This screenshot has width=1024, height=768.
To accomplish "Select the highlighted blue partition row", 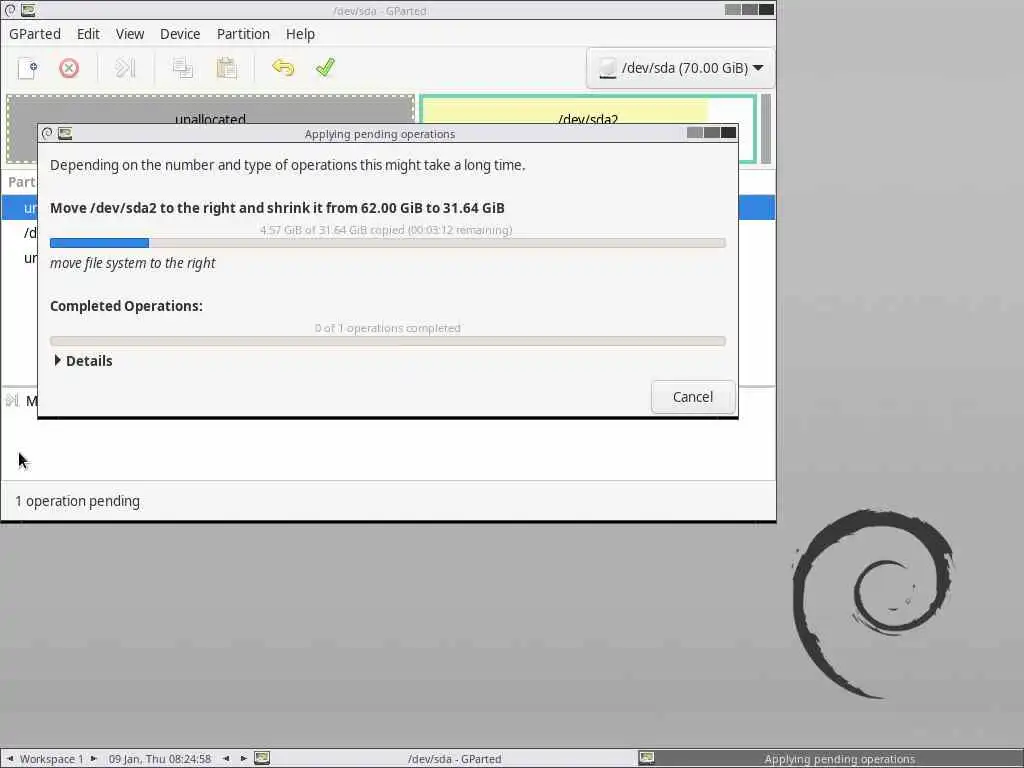I will coord(388,208).
